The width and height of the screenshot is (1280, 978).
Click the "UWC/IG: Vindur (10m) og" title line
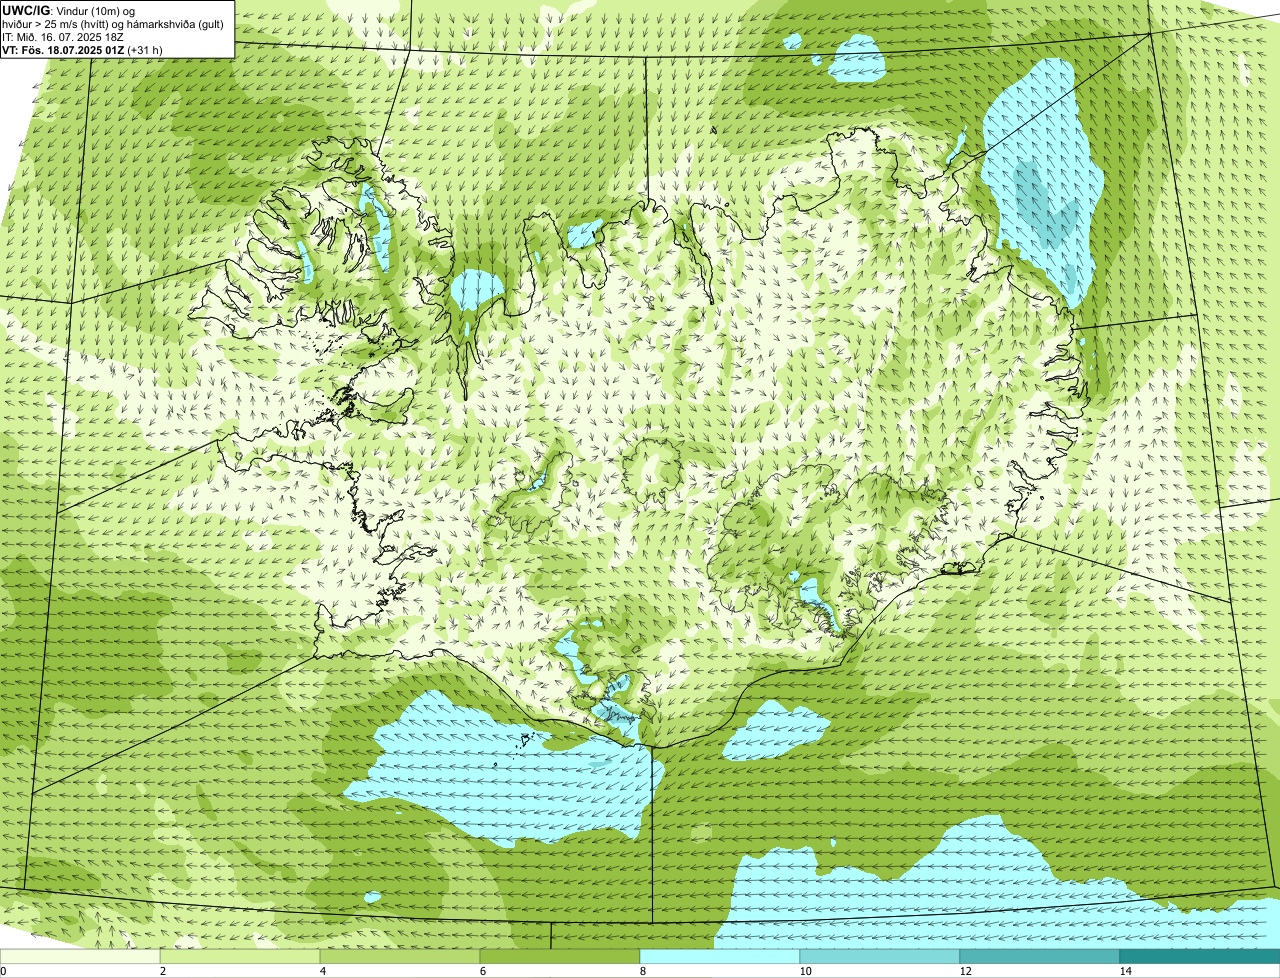click(x=69, y=10)
